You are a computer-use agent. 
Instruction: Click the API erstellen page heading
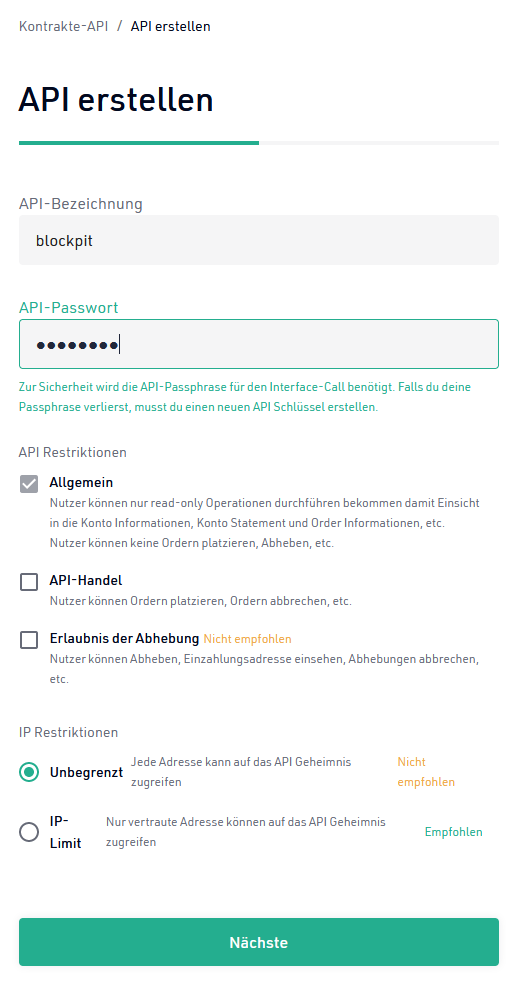coord(116,99)
